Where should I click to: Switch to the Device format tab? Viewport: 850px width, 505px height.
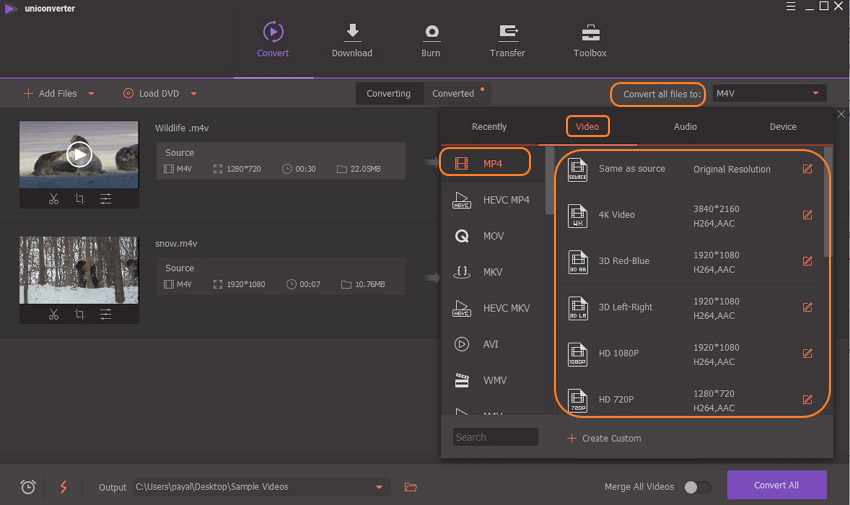pos(783,127)
